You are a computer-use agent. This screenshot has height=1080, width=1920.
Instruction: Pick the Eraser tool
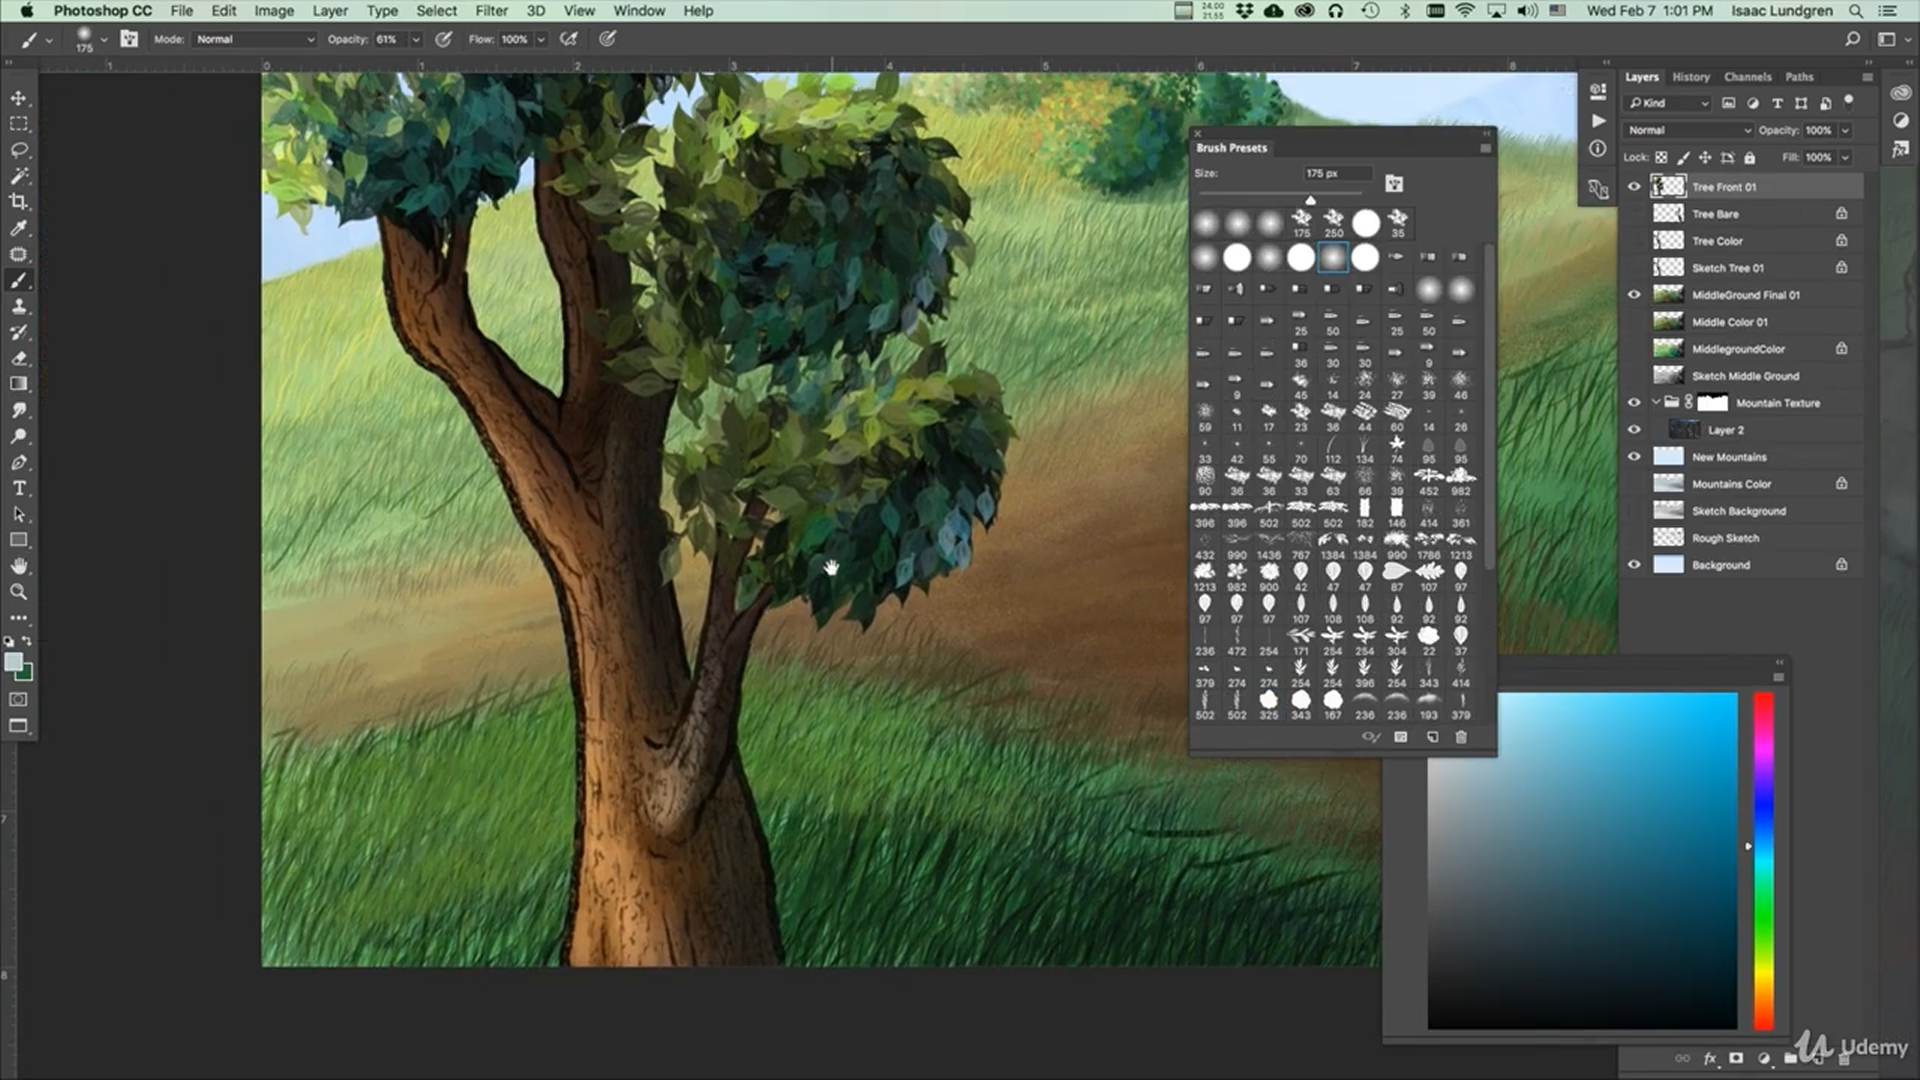point(19,358)
